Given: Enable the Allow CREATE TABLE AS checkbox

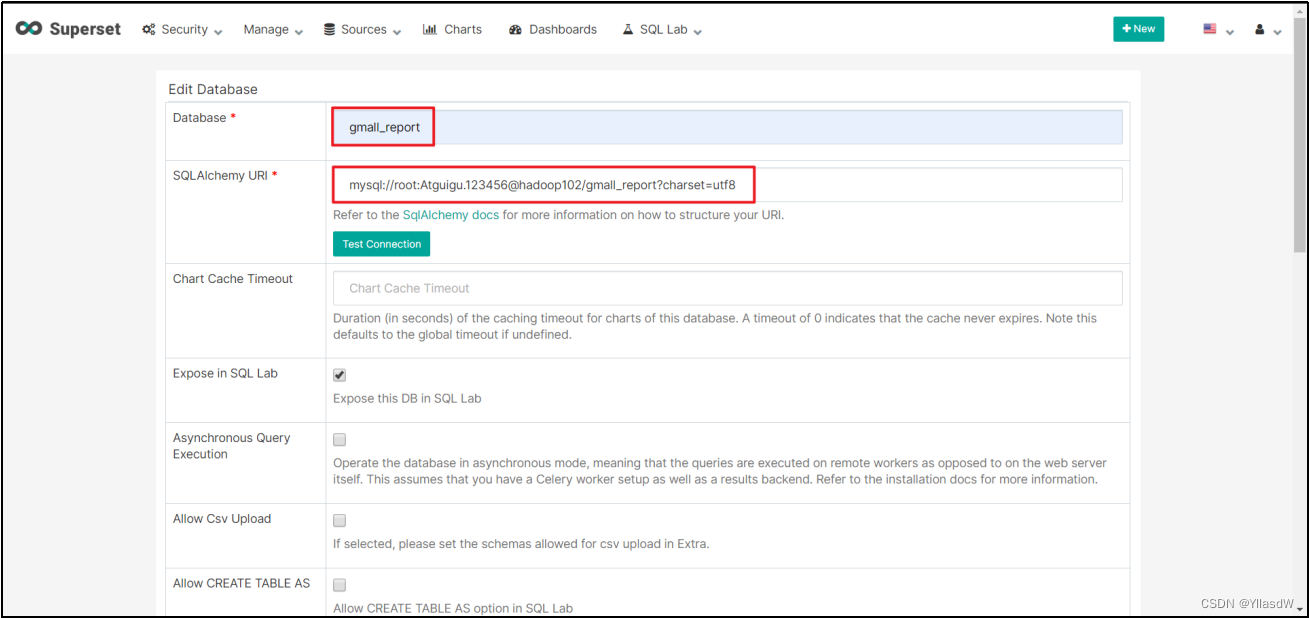Looking at the screenshot, I should pyautogui.click(x=340, y=585).
